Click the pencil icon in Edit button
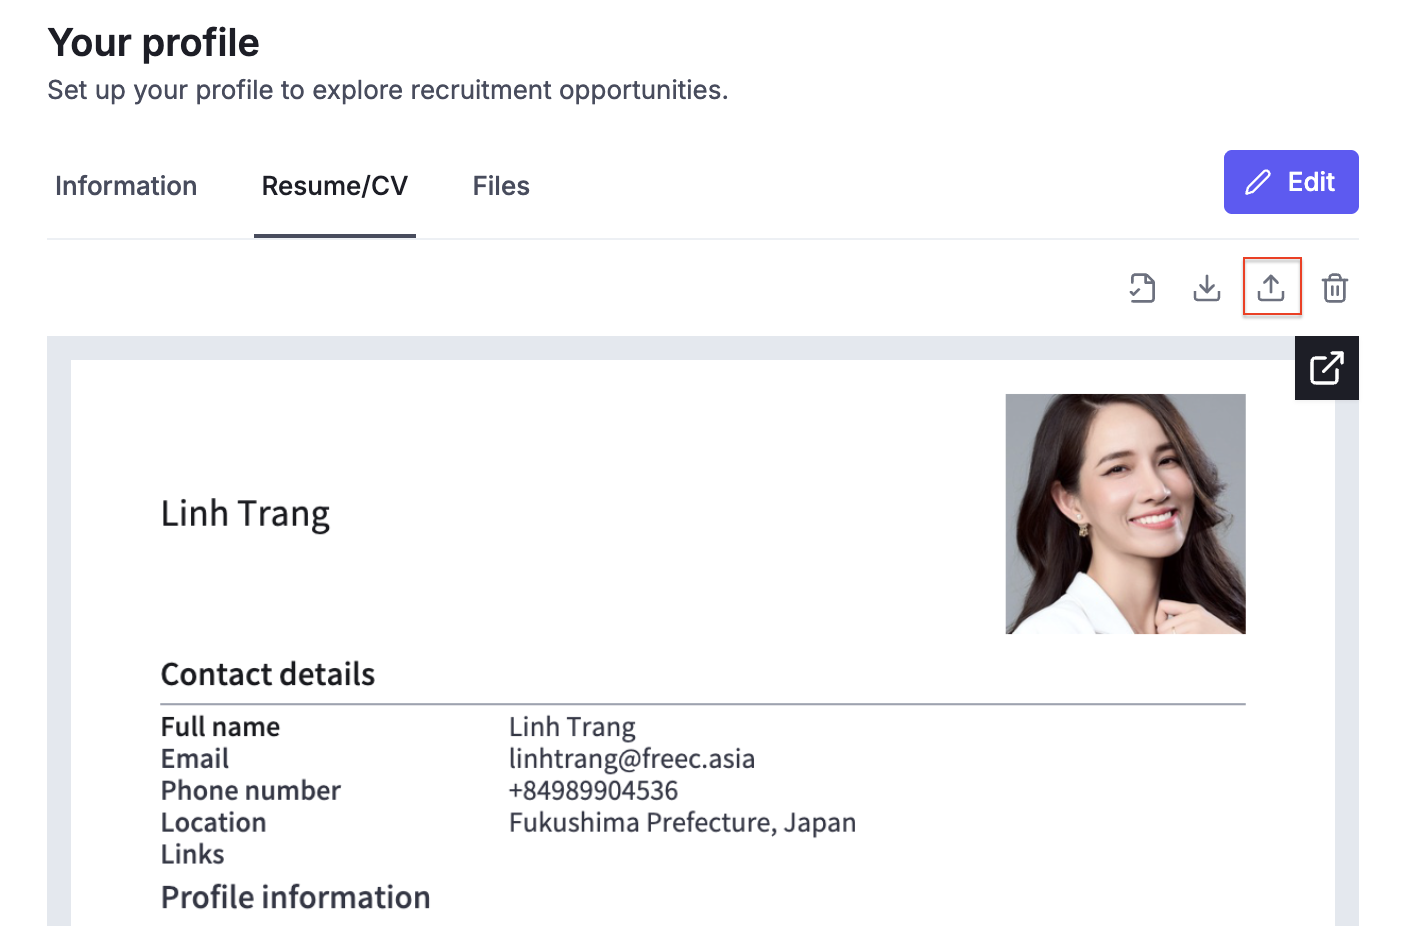1412x926 pixels. (1257, 182)
